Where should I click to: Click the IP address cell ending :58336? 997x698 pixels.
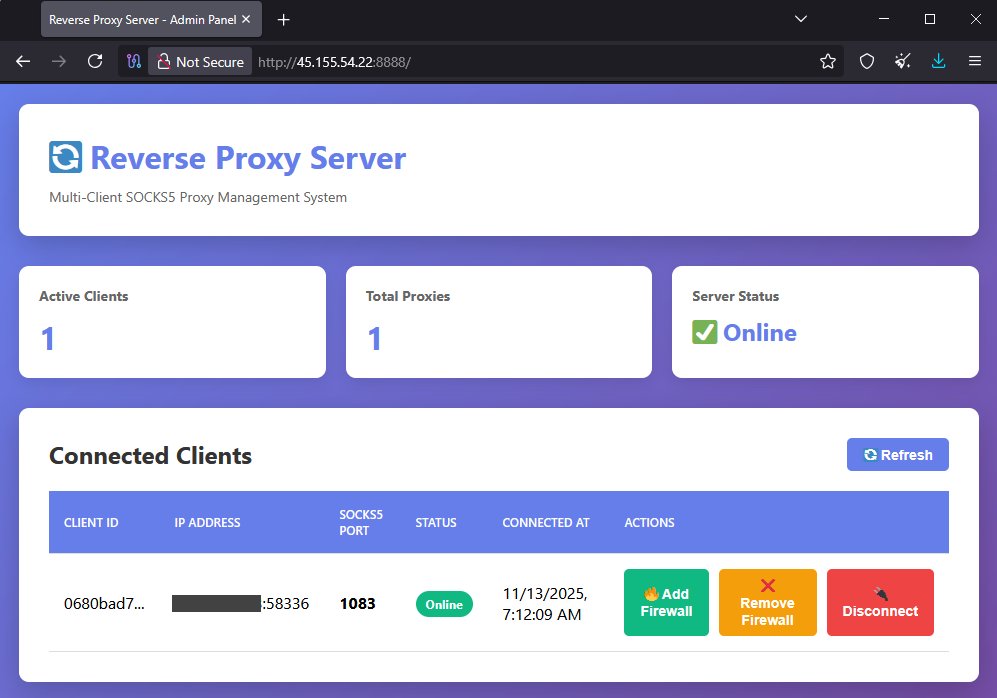point(240,603)
